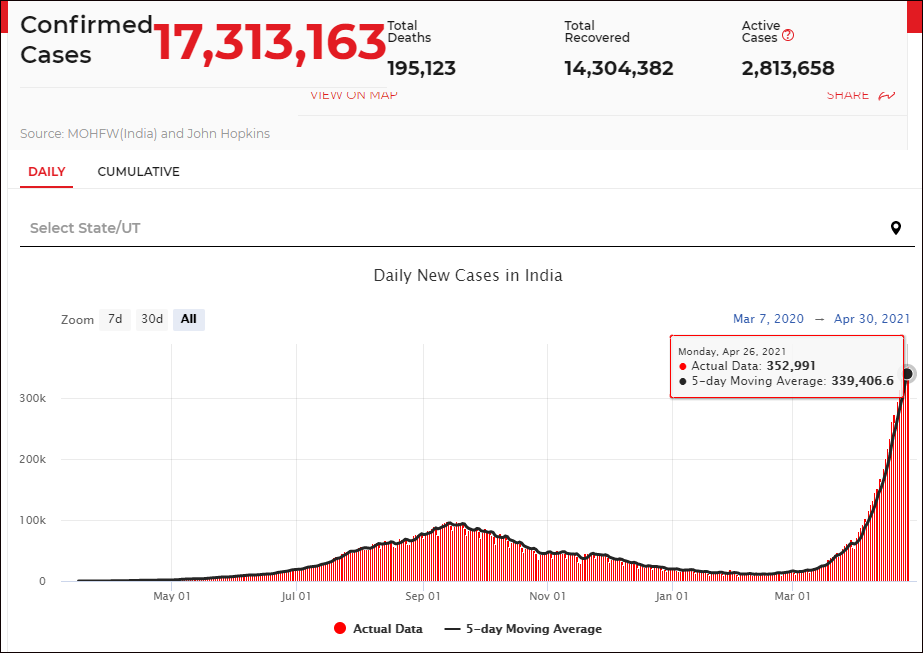This screenshot has height=653, width=923.
Task: Select the 30d zoom option
Action: tap(152, 319)
